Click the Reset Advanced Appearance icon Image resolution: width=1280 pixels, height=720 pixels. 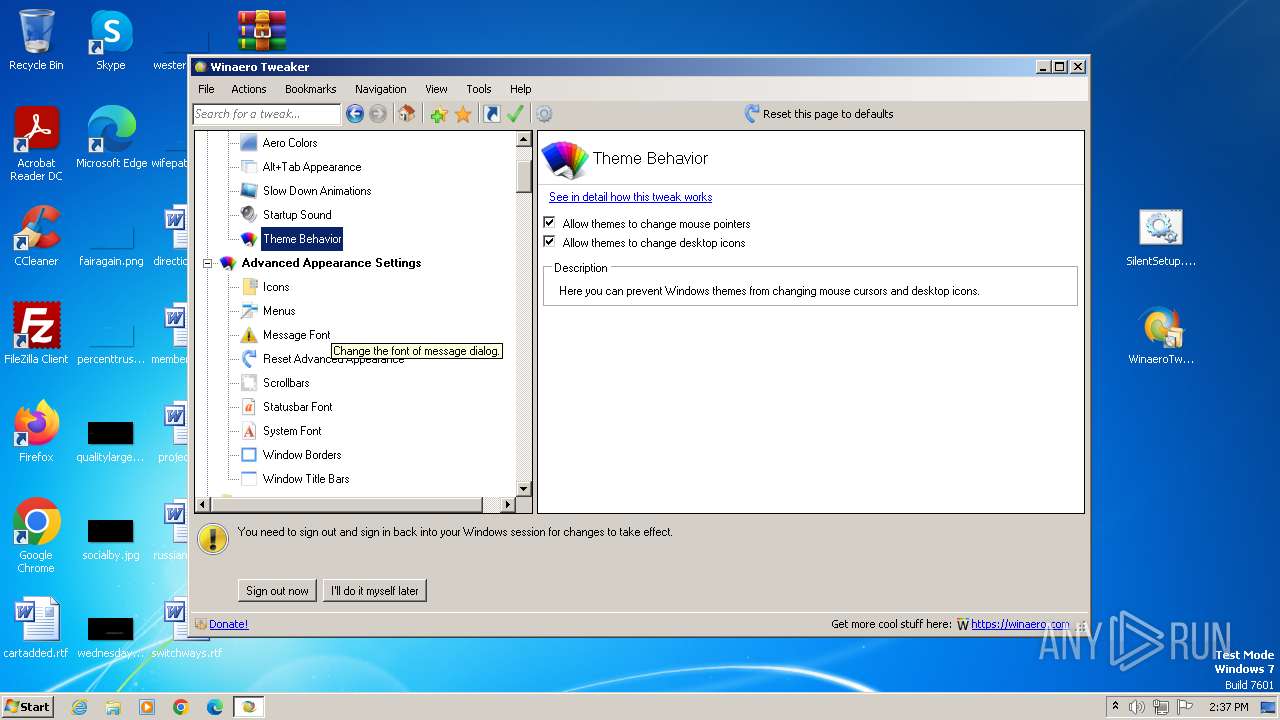[x=249, y=359]
